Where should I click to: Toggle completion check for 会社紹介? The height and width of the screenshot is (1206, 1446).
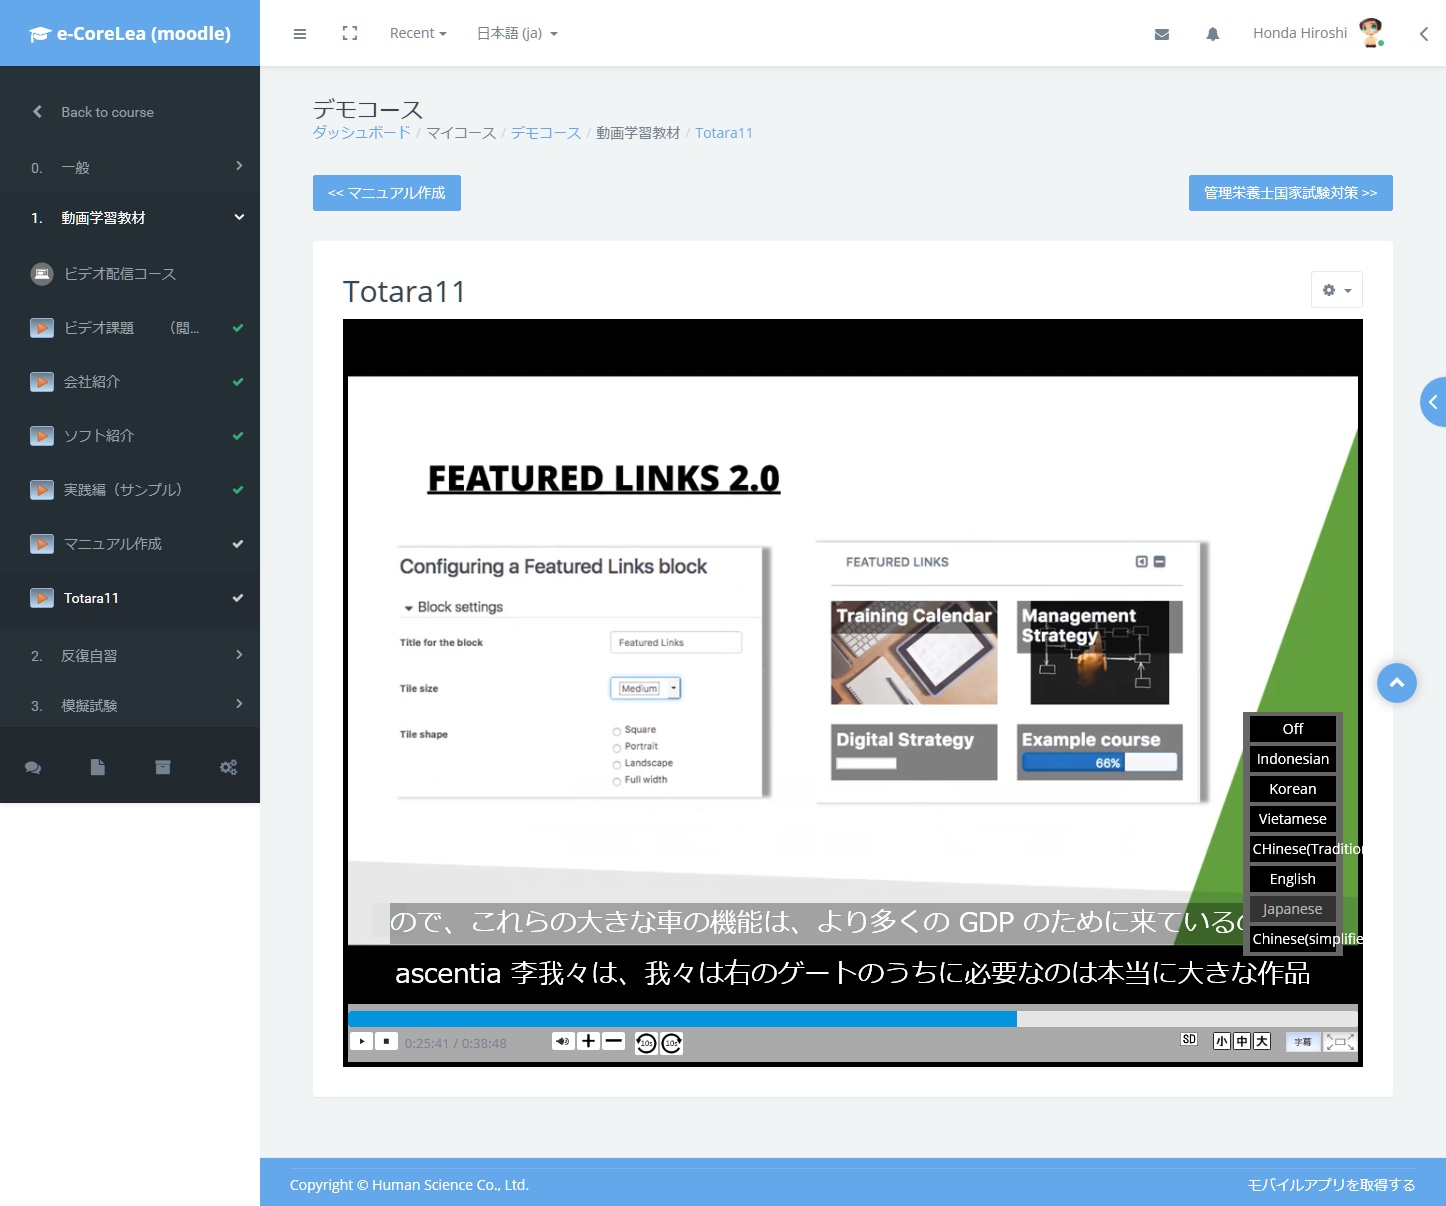[238, 381]
